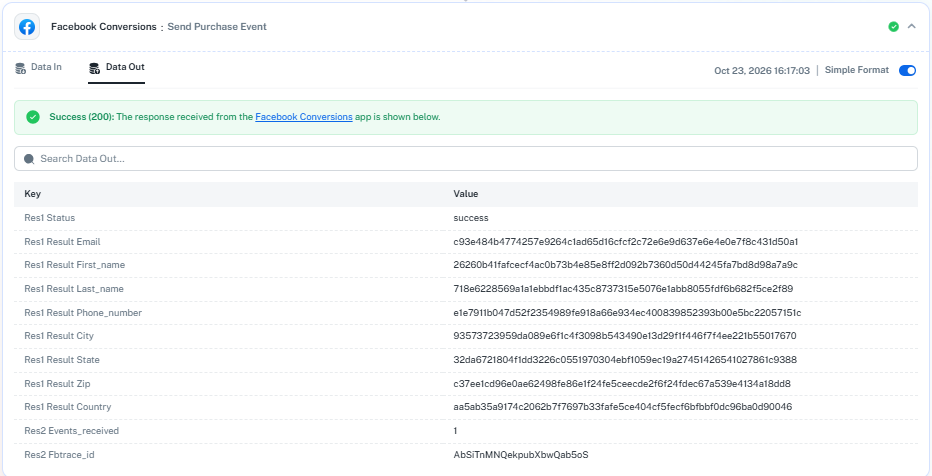Select the Res1 Result City key
Screen dimensions: 932x476
pyautogui.click(x=59, y=336)
